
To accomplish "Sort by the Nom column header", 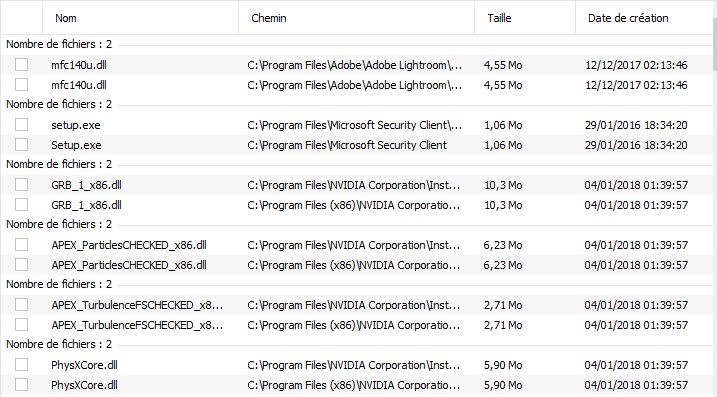I will click(x=140, y=18).
